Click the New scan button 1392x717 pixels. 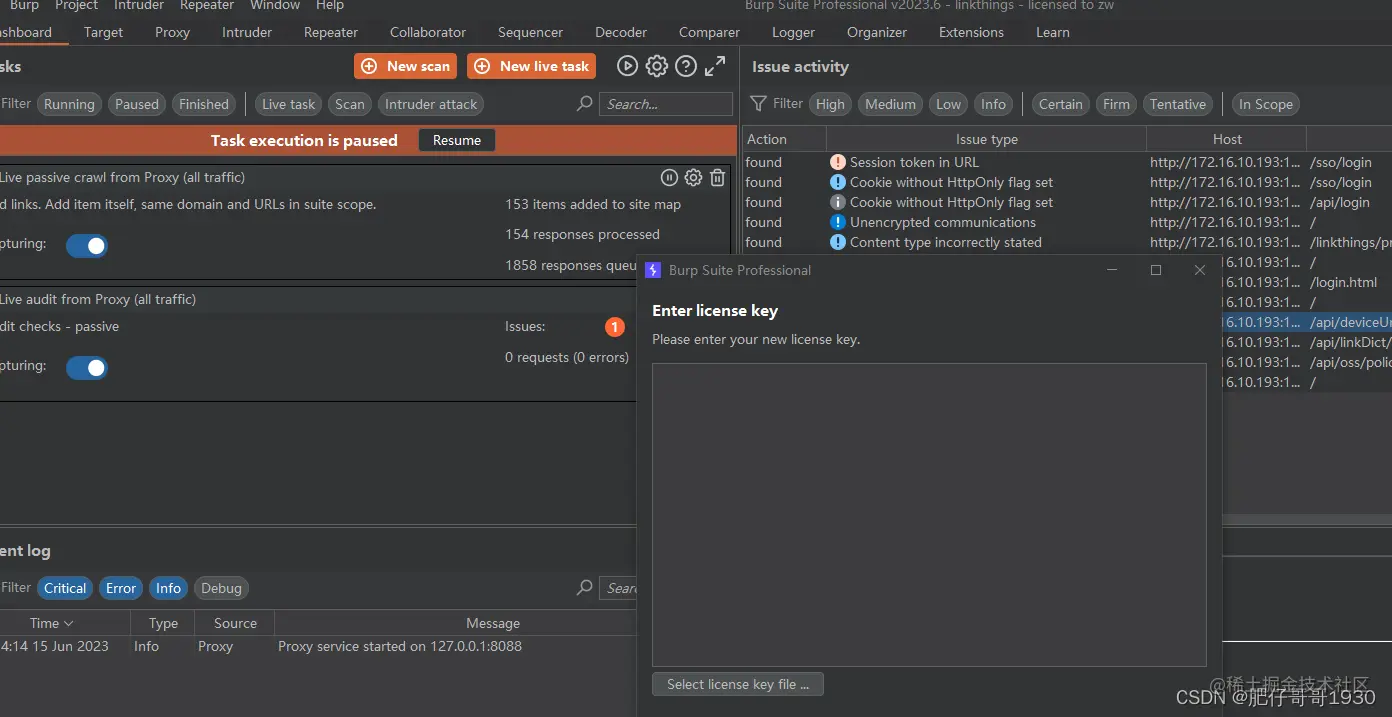pos(405,66)
